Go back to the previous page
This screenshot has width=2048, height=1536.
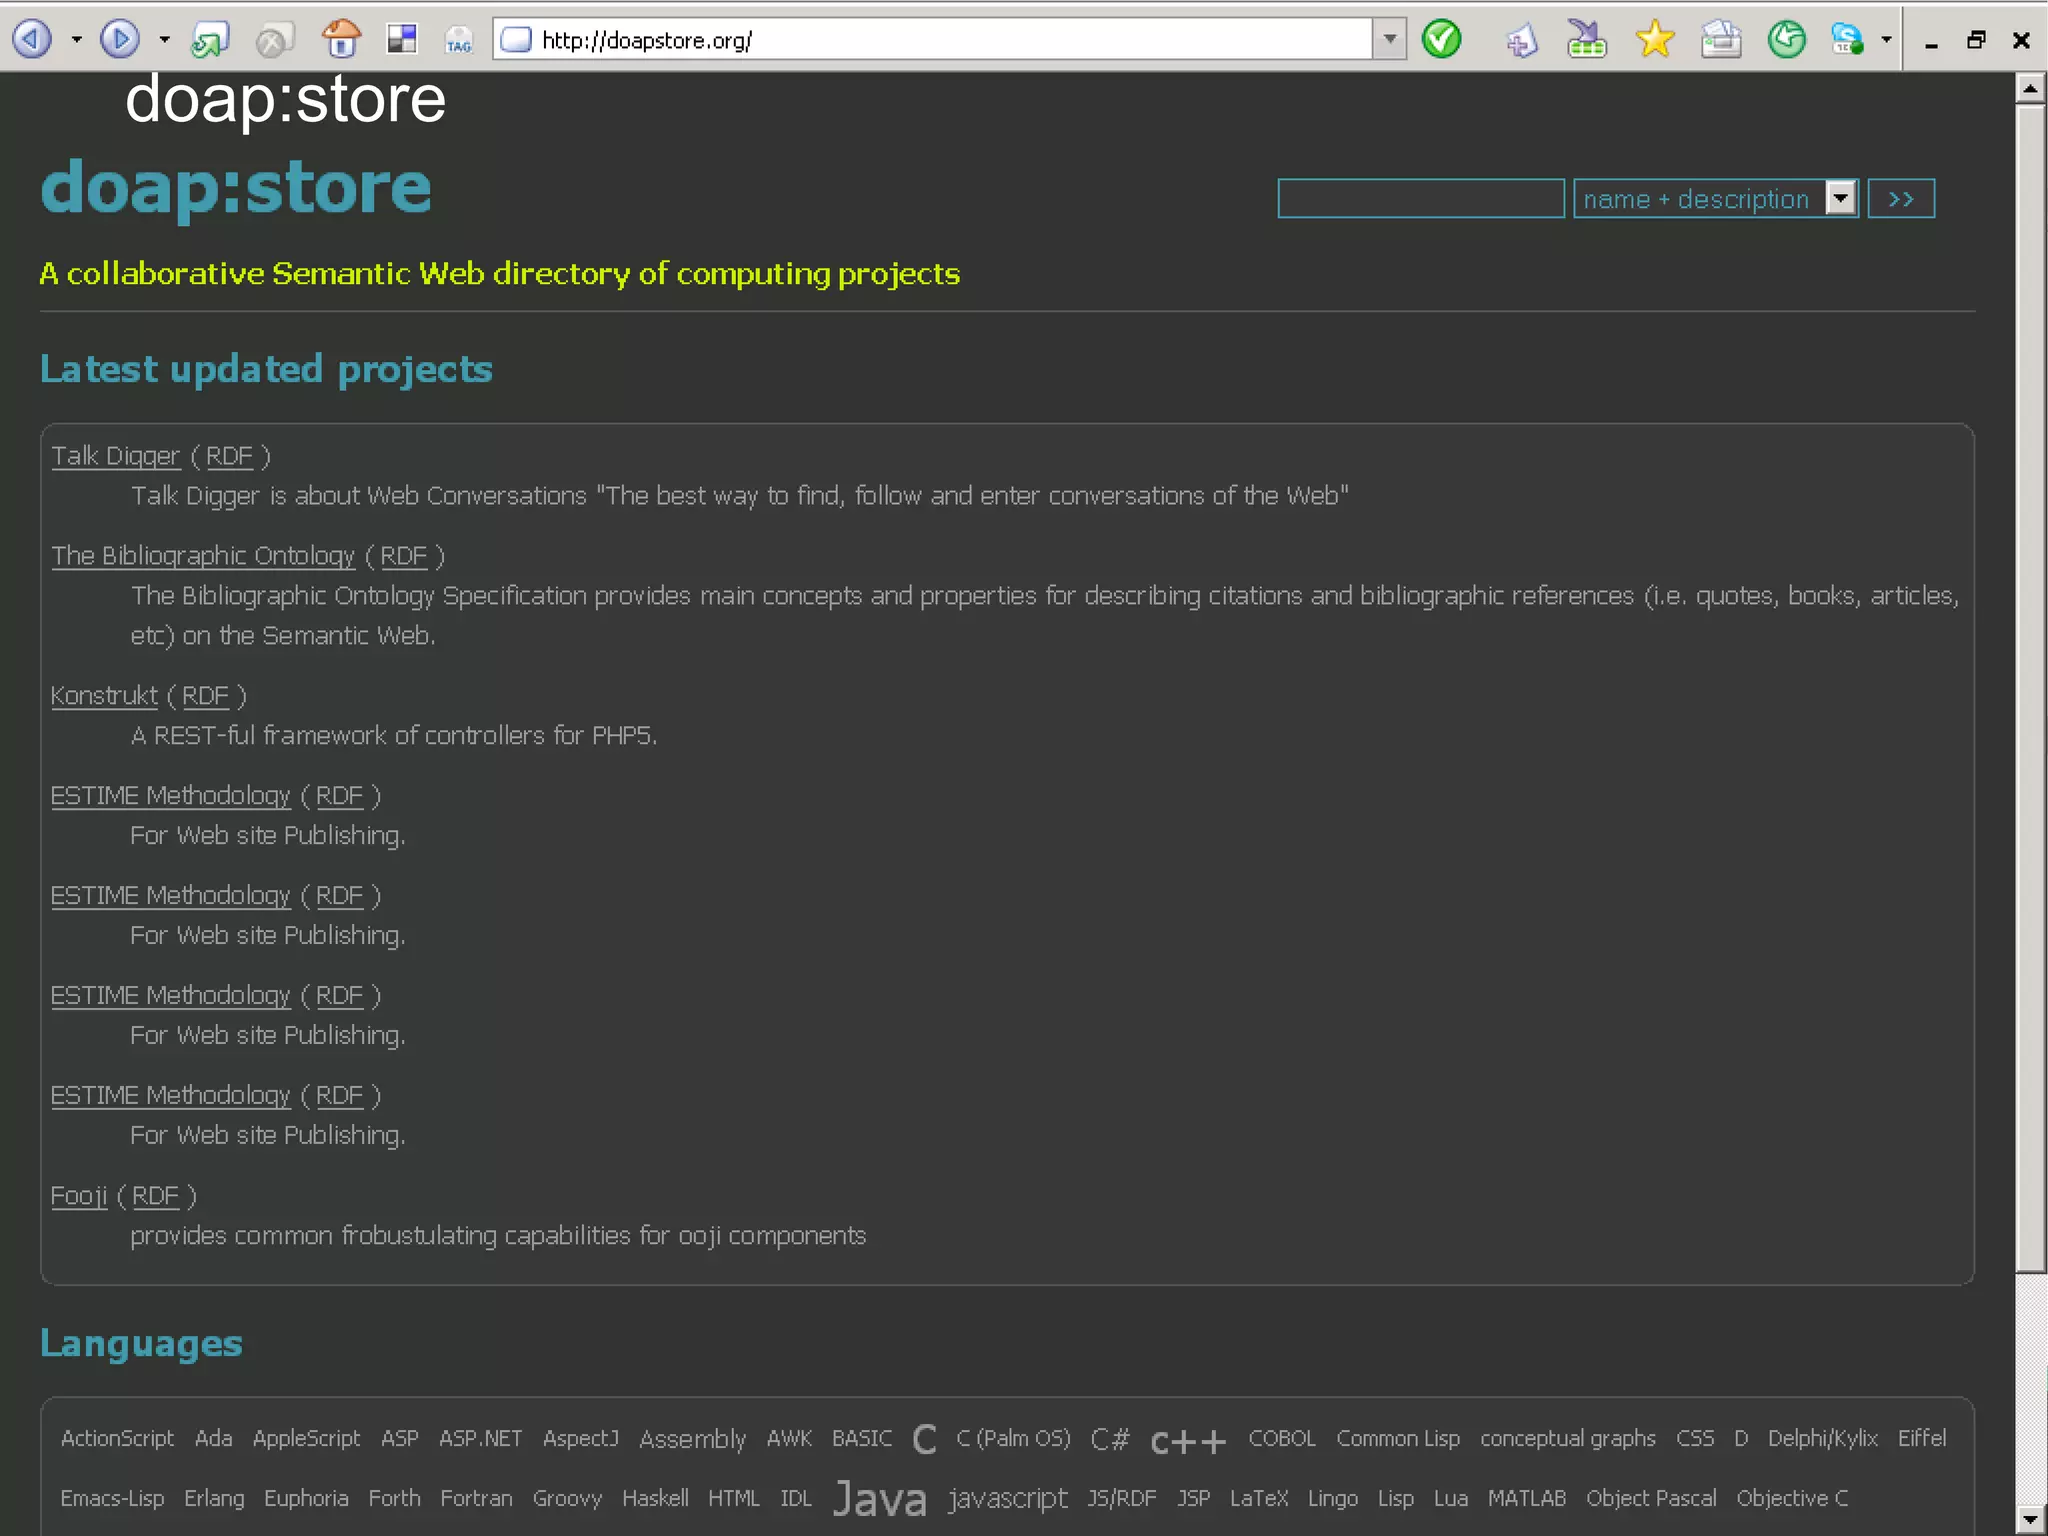(x=32, y=40)
